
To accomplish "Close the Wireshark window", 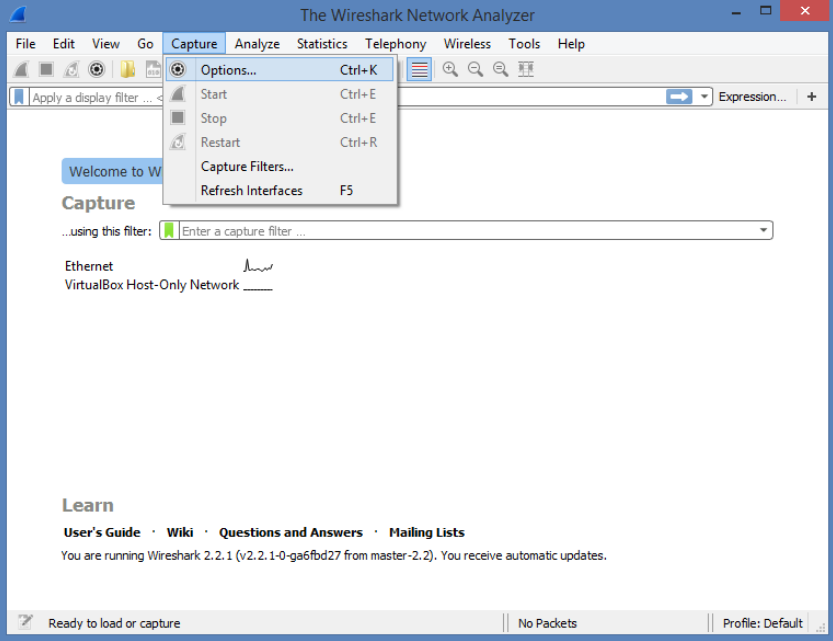I will (805, 10).
